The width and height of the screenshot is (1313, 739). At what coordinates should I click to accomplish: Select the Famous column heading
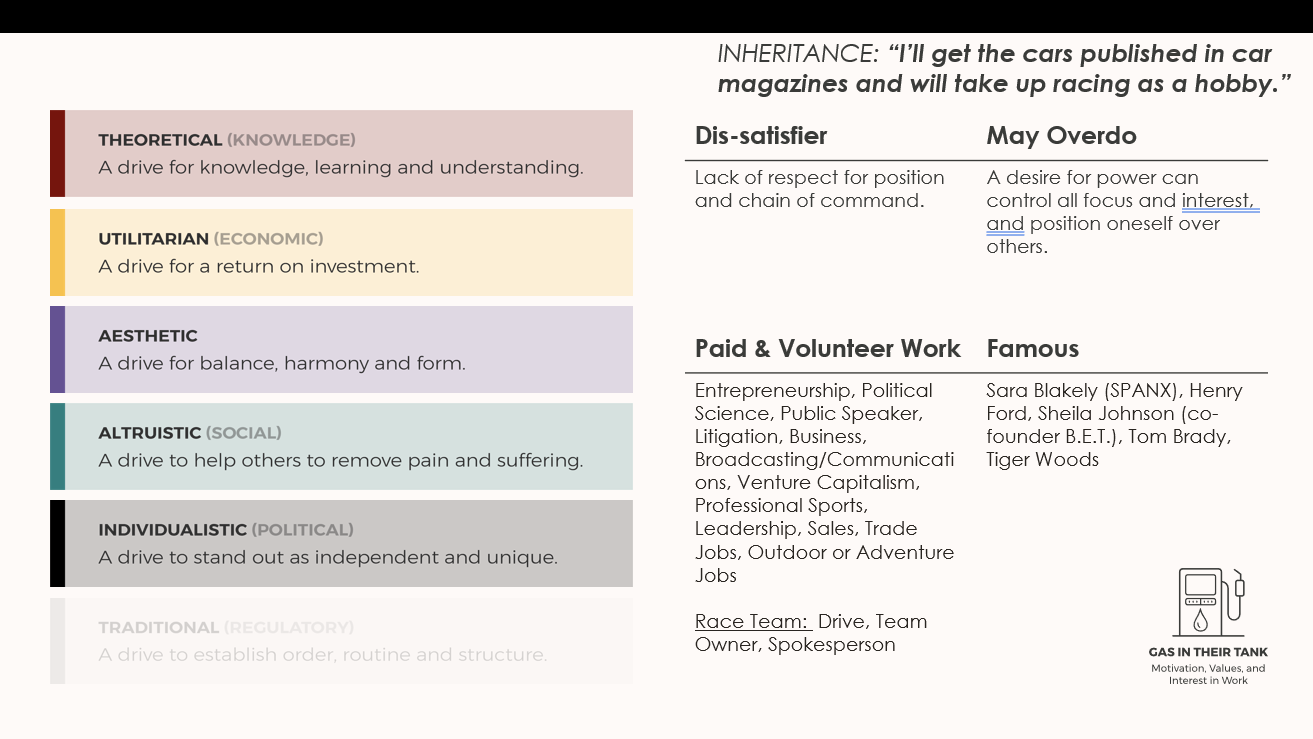(x=1032, y=349)
